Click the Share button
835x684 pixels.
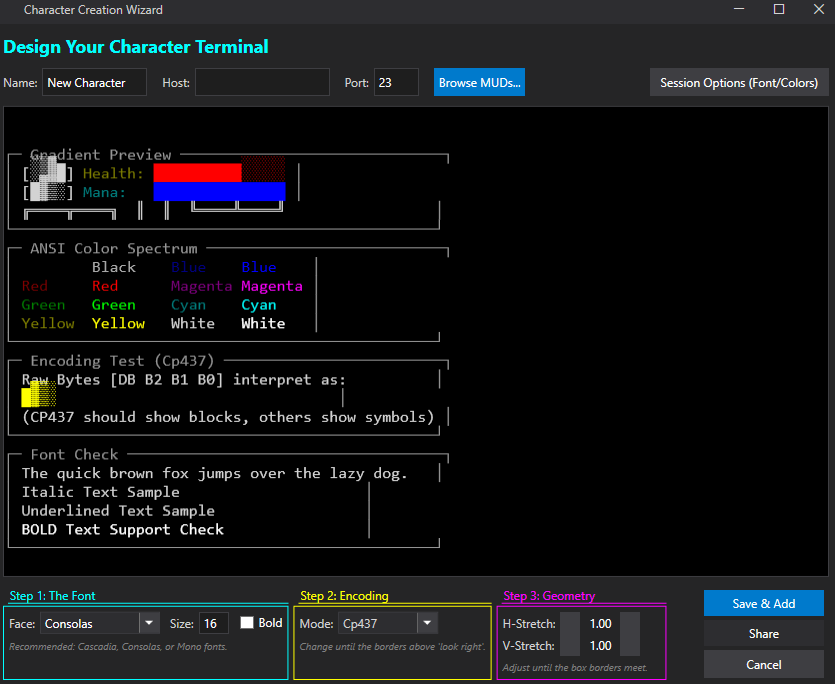pyautogui.click(x=764, y=633)
